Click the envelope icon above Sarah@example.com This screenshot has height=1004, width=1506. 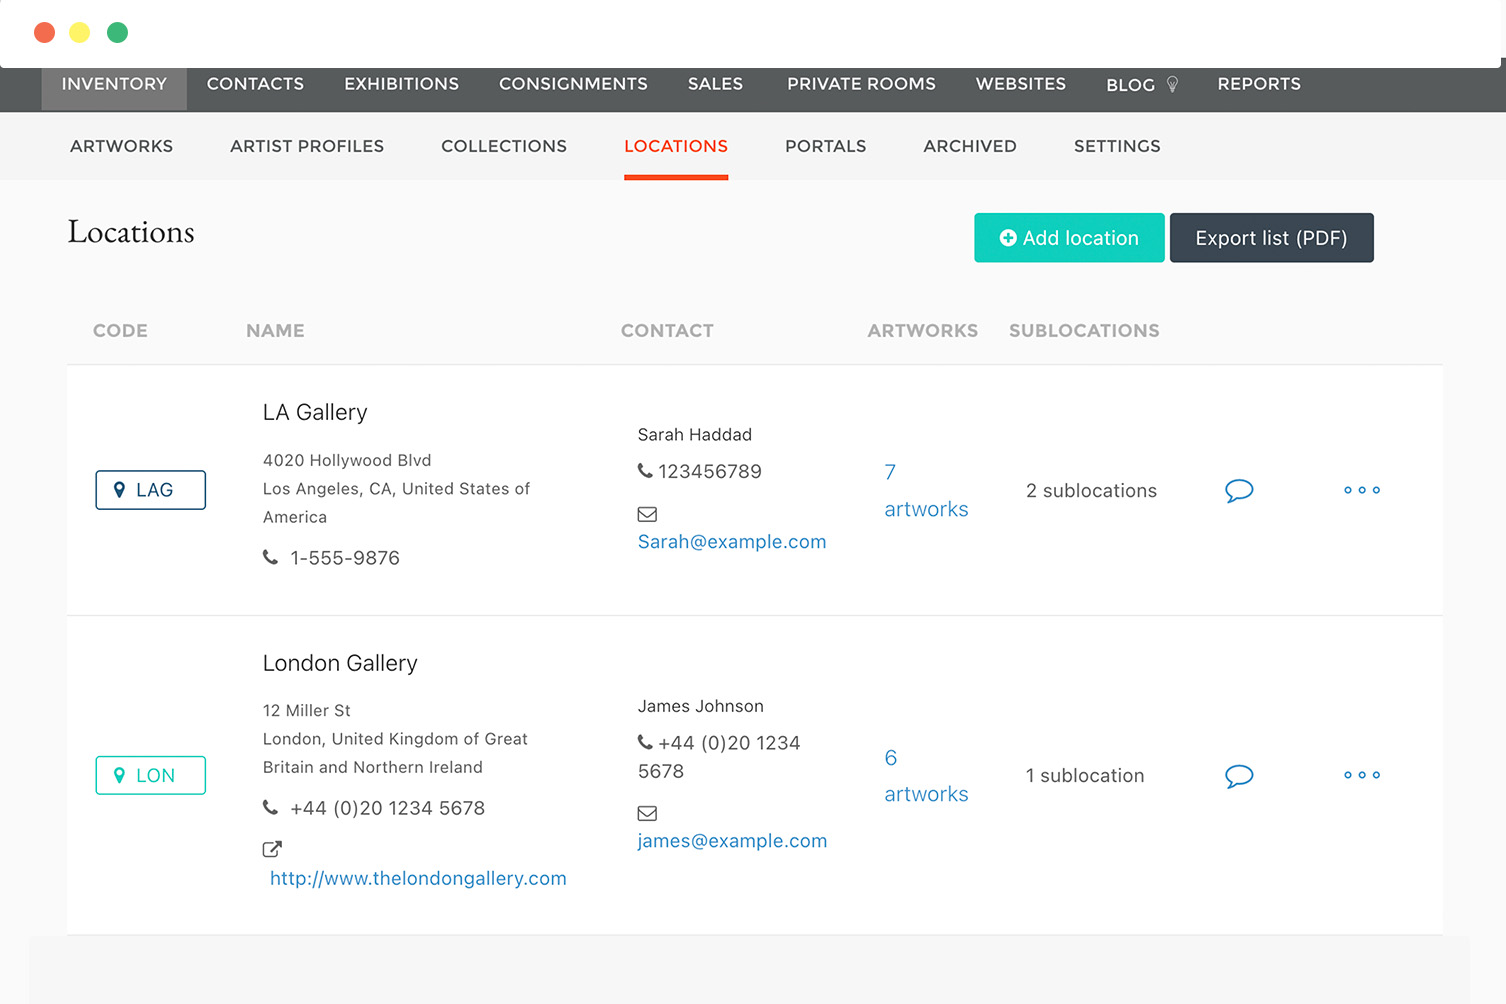tap(647, 514)
